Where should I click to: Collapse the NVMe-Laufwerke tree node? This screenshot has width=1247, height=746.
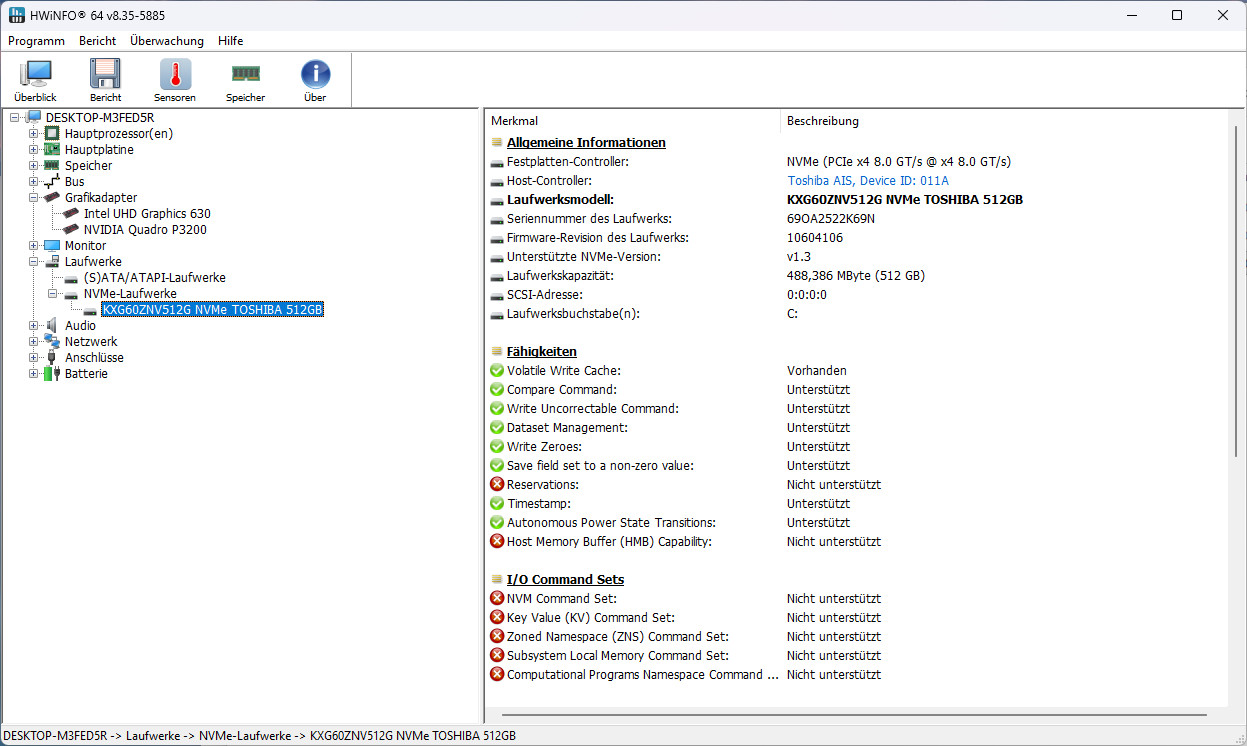click(53, 294)
